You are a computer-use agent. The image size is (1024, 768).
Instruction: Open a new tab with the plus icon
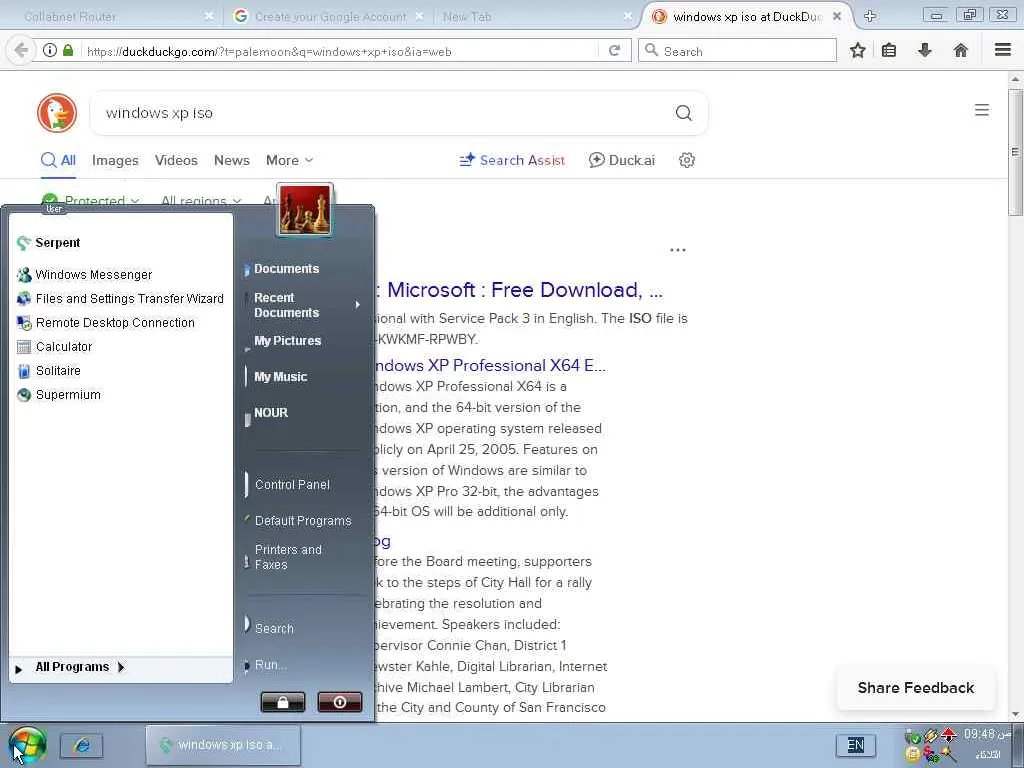tap(870, 16)
